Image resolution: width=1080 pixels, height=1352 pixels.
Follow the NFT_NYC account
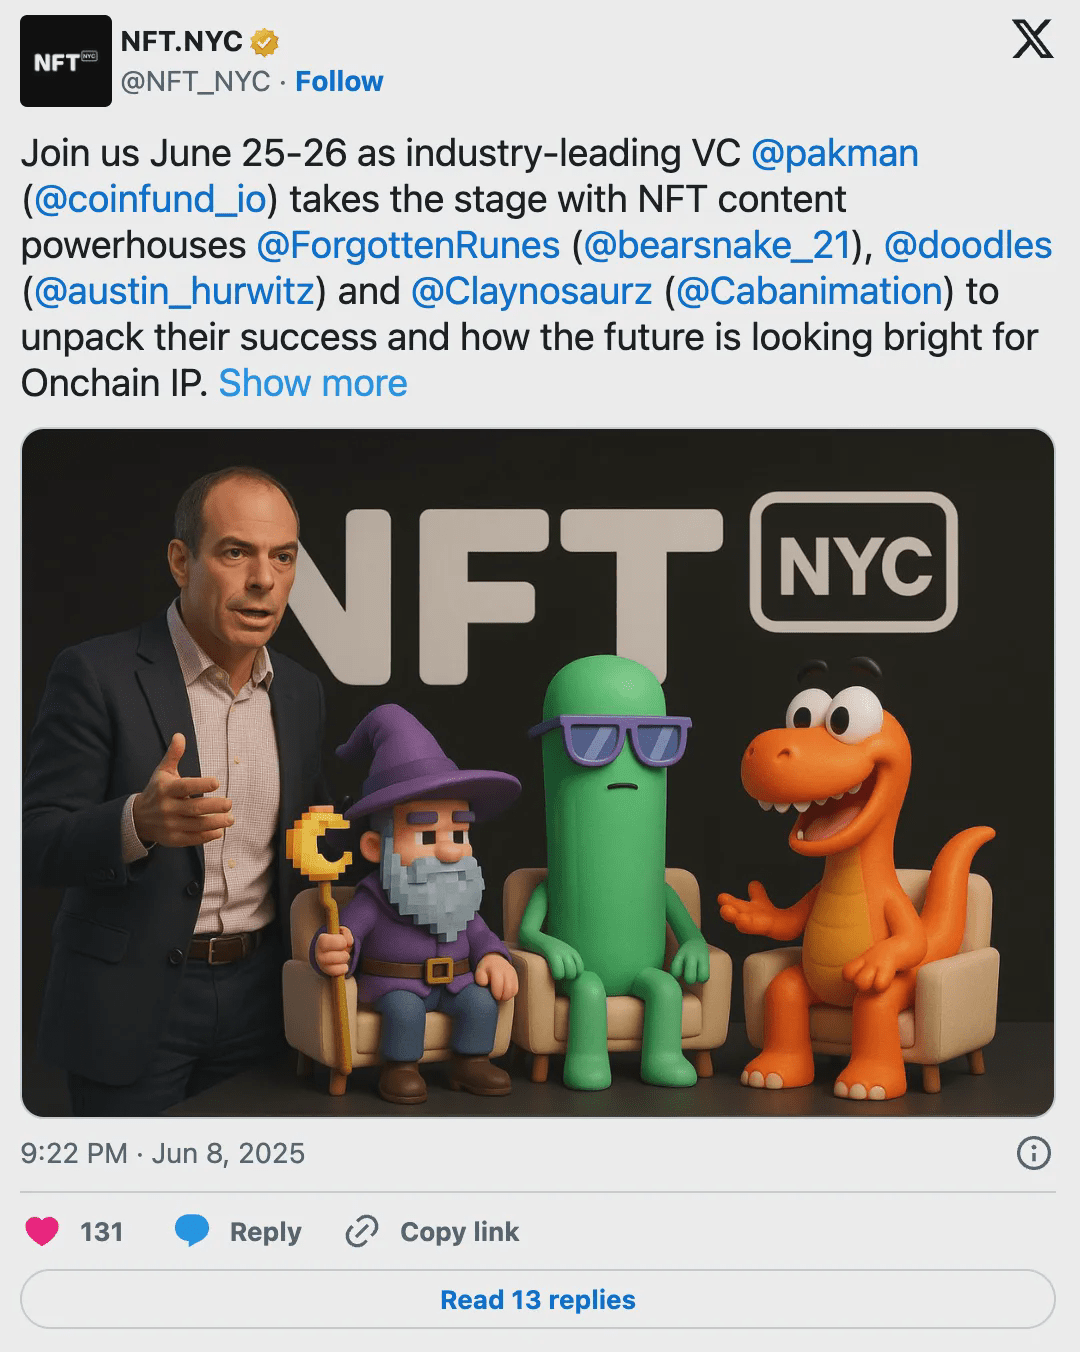point(339,81)
